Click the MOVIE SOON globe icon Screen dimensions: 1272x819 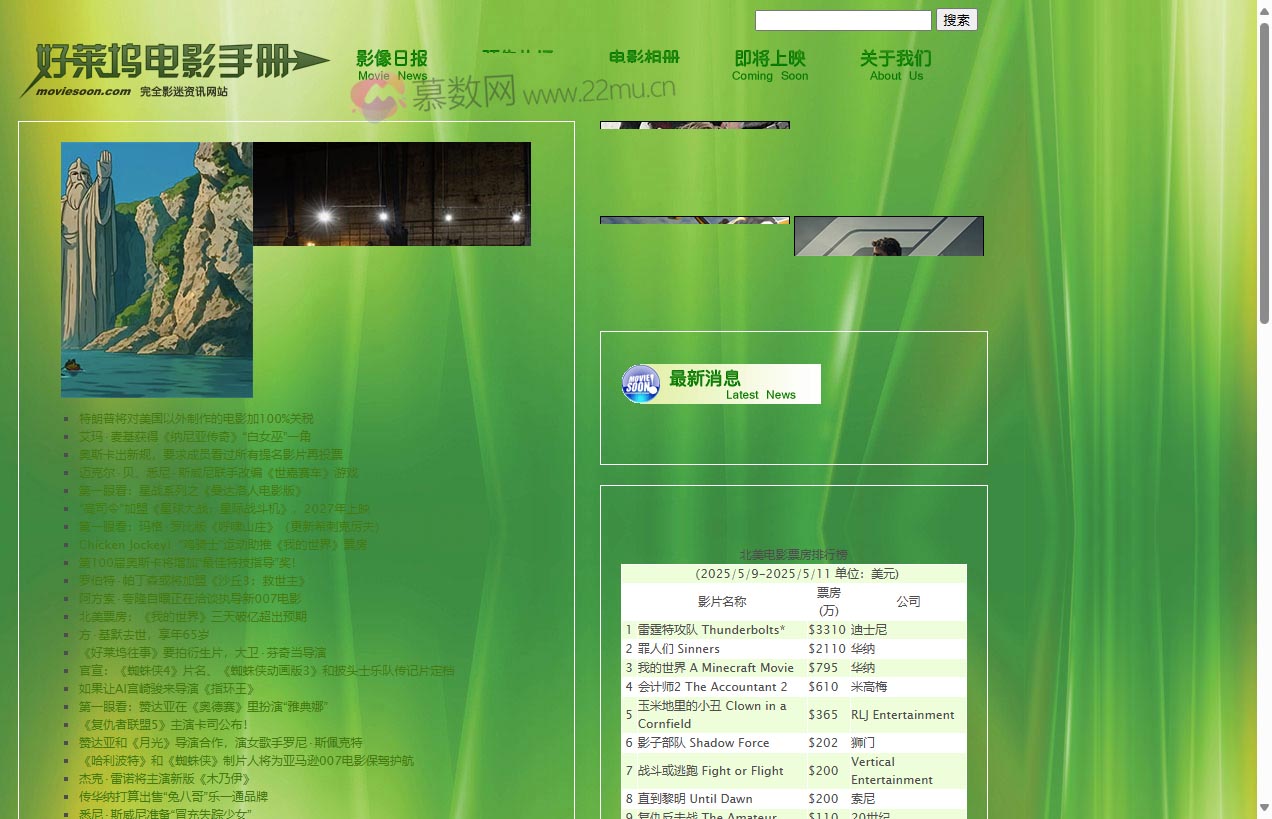click(640, 383)
